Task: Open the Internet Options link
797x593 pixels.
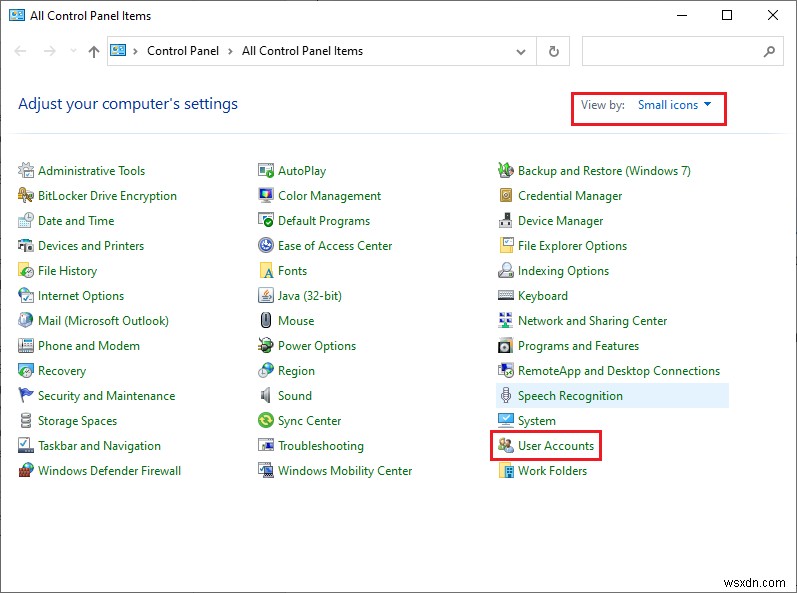Action: click(x=81, y=296)
